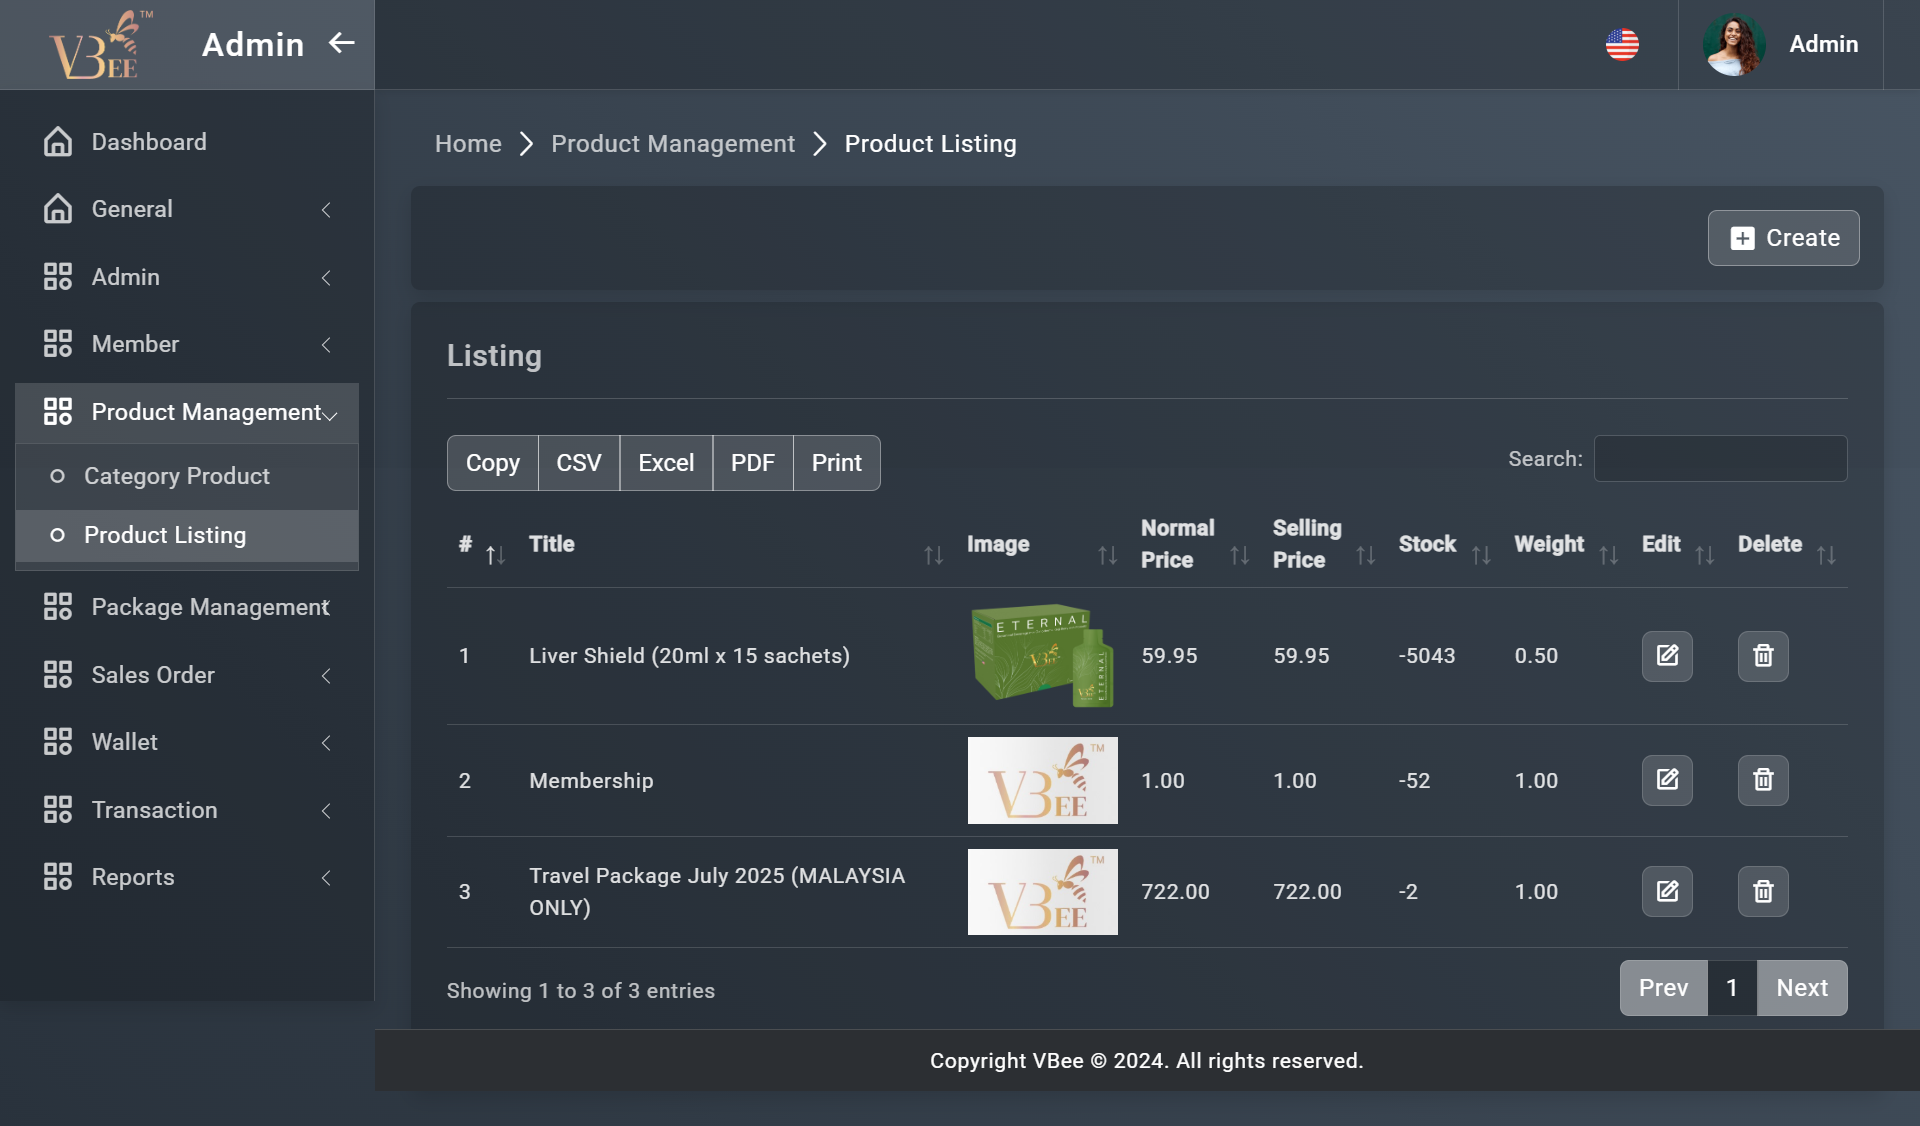This screenshot has height=1126, width=1920.
Task: Open Dashboard from sidebar
Action: click(x=149, y=142)
